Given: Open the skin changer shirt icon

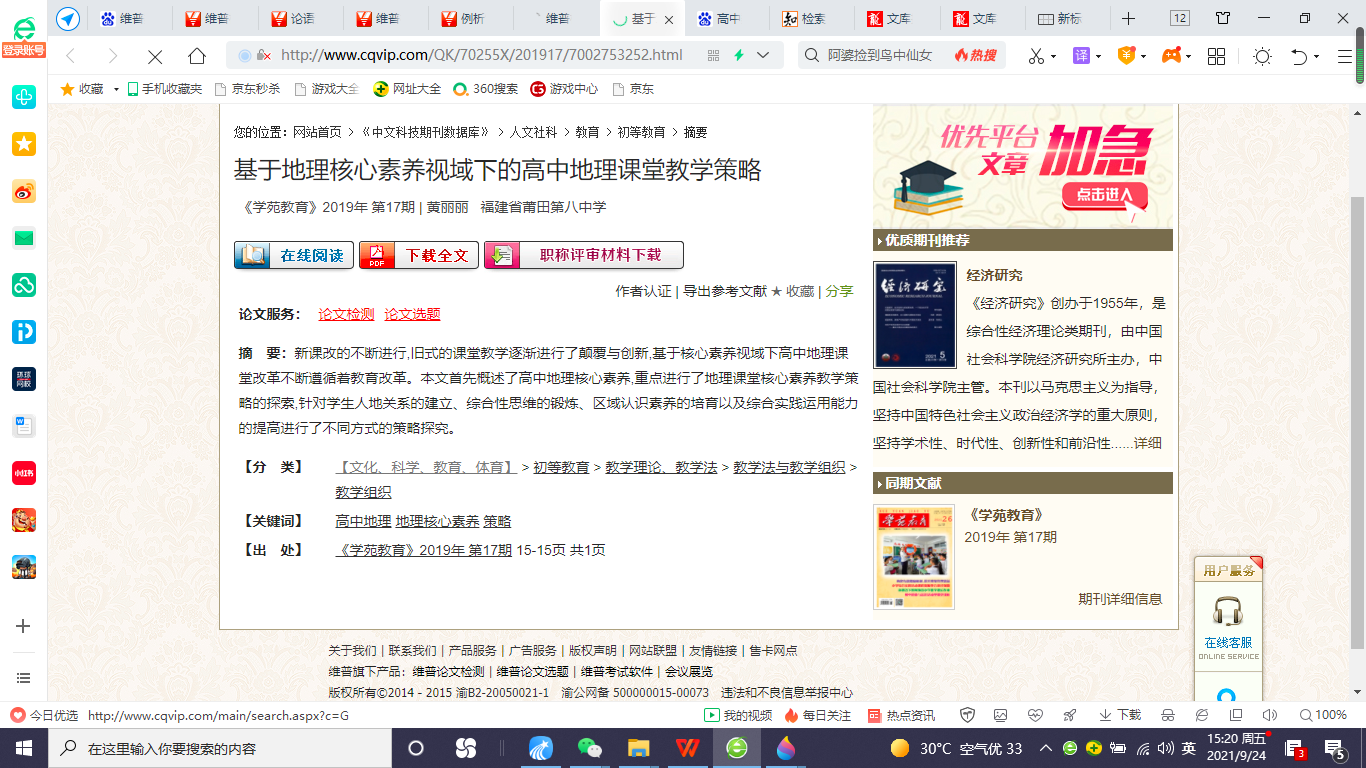Looking at the screenshot, I should [1223, 18].
